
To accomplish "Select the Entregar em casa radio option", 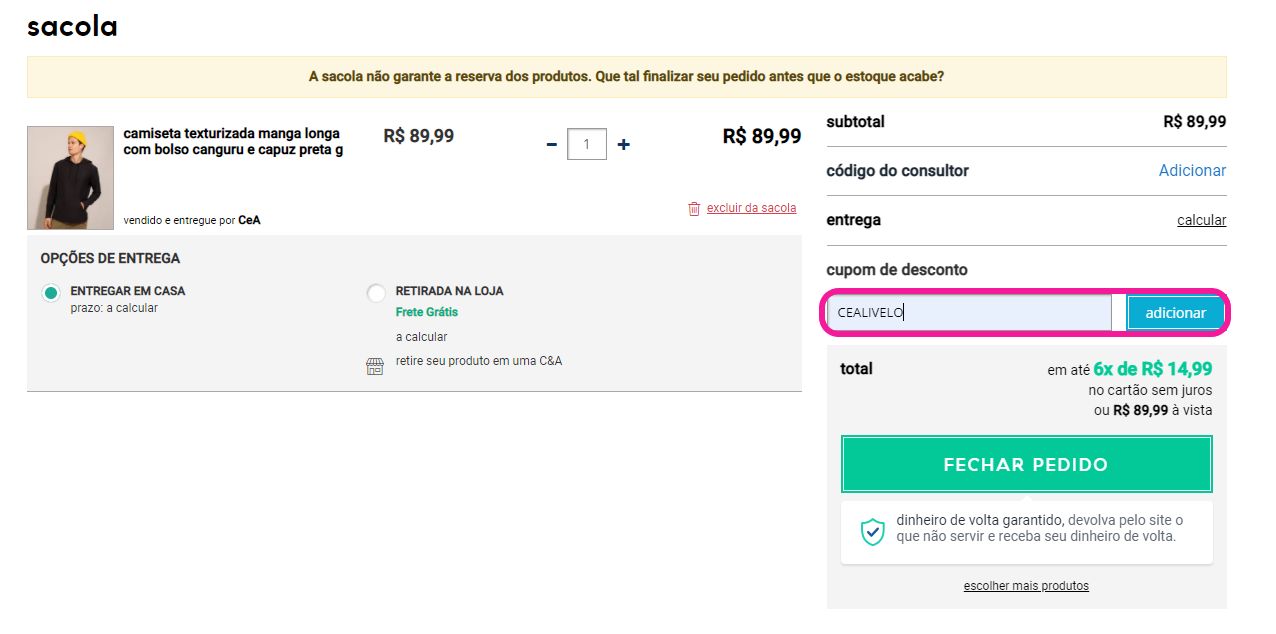I will coord(51,293).
